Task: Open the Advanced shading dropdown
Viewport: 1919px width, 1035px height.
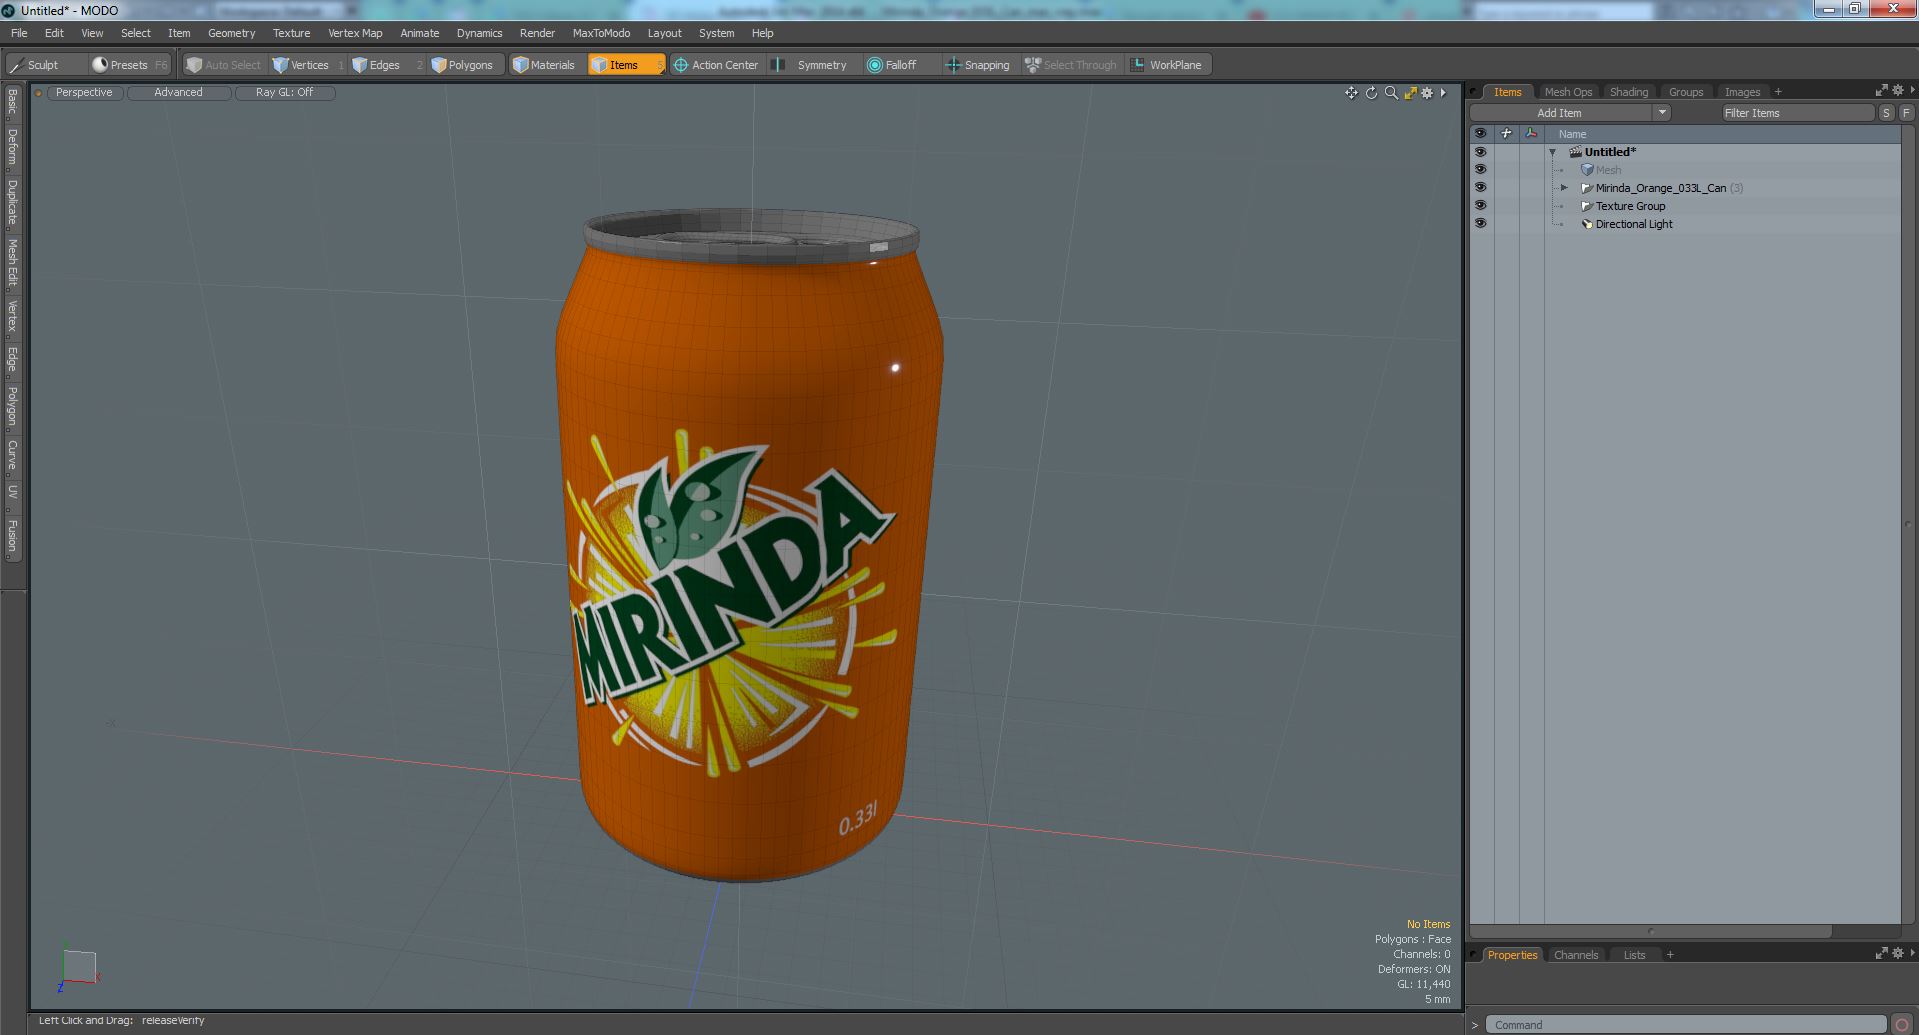Action: pyautogui.click(x=178, y=92)
